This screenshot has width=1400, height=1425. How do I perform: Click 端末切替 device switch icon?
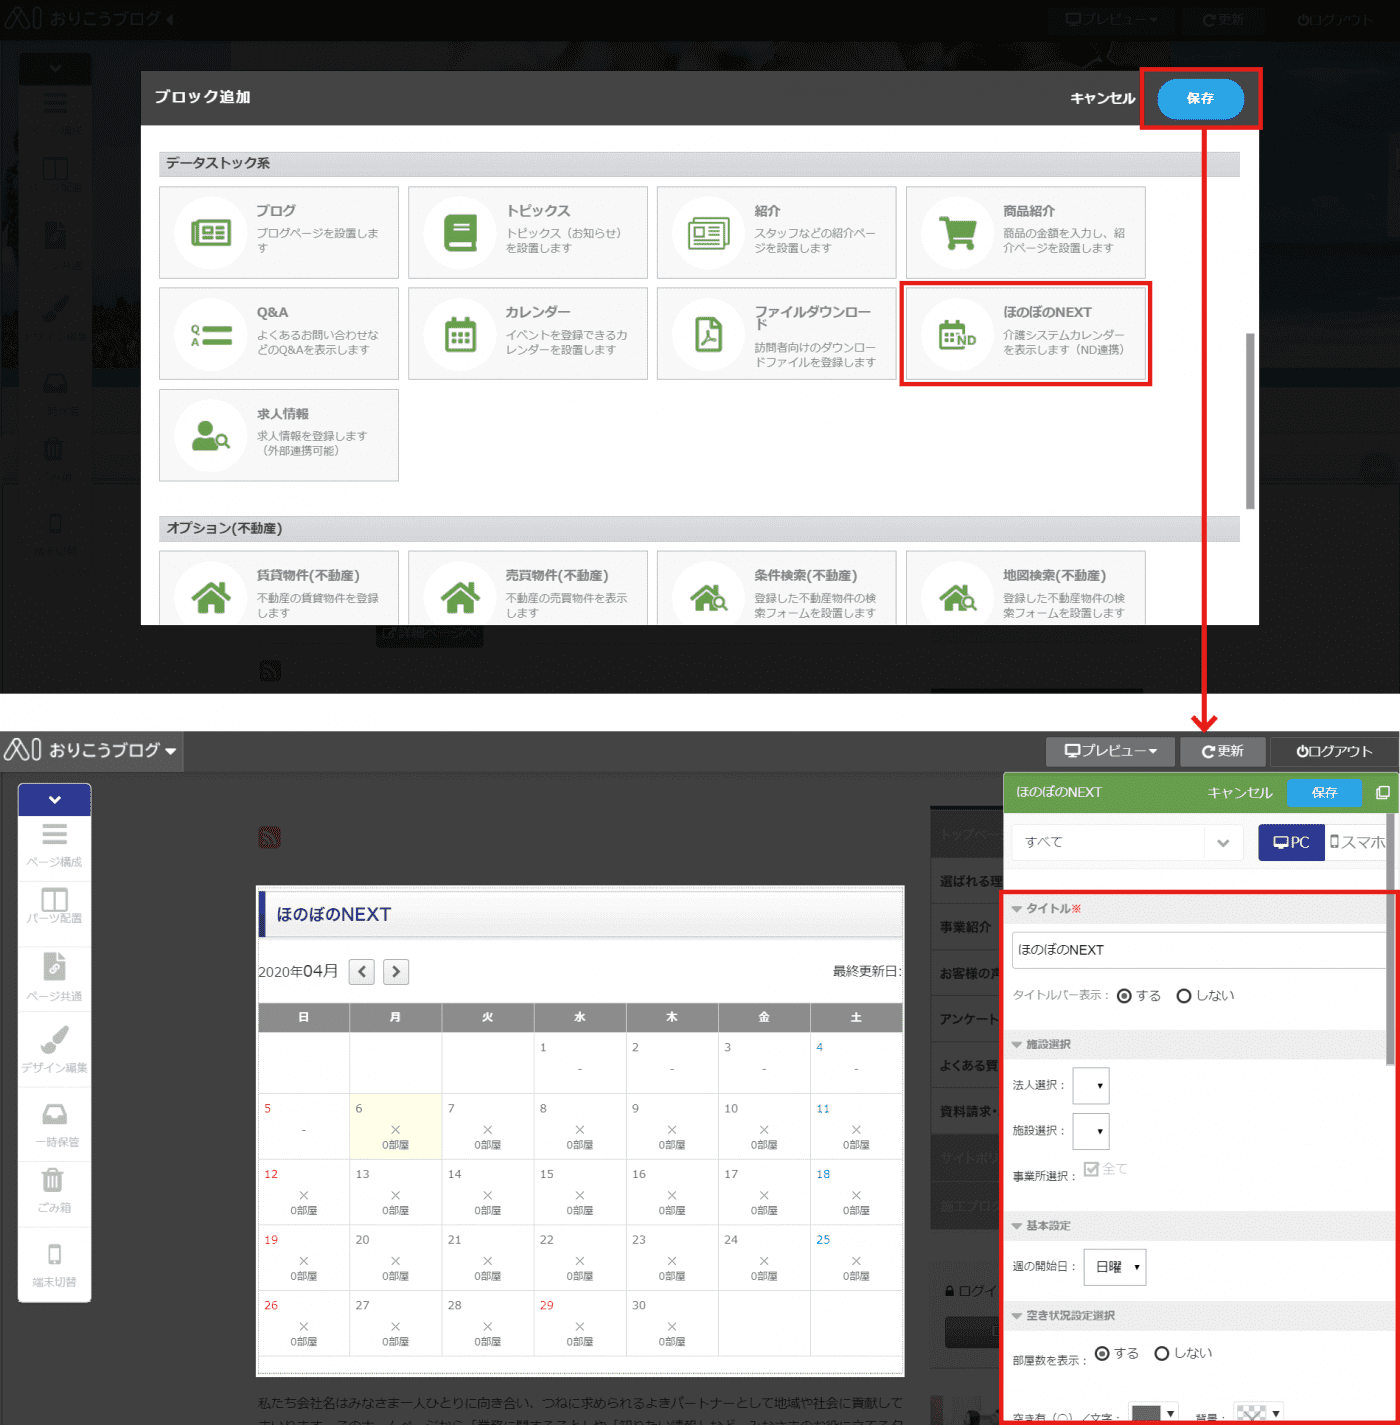tap(54, 1265)
